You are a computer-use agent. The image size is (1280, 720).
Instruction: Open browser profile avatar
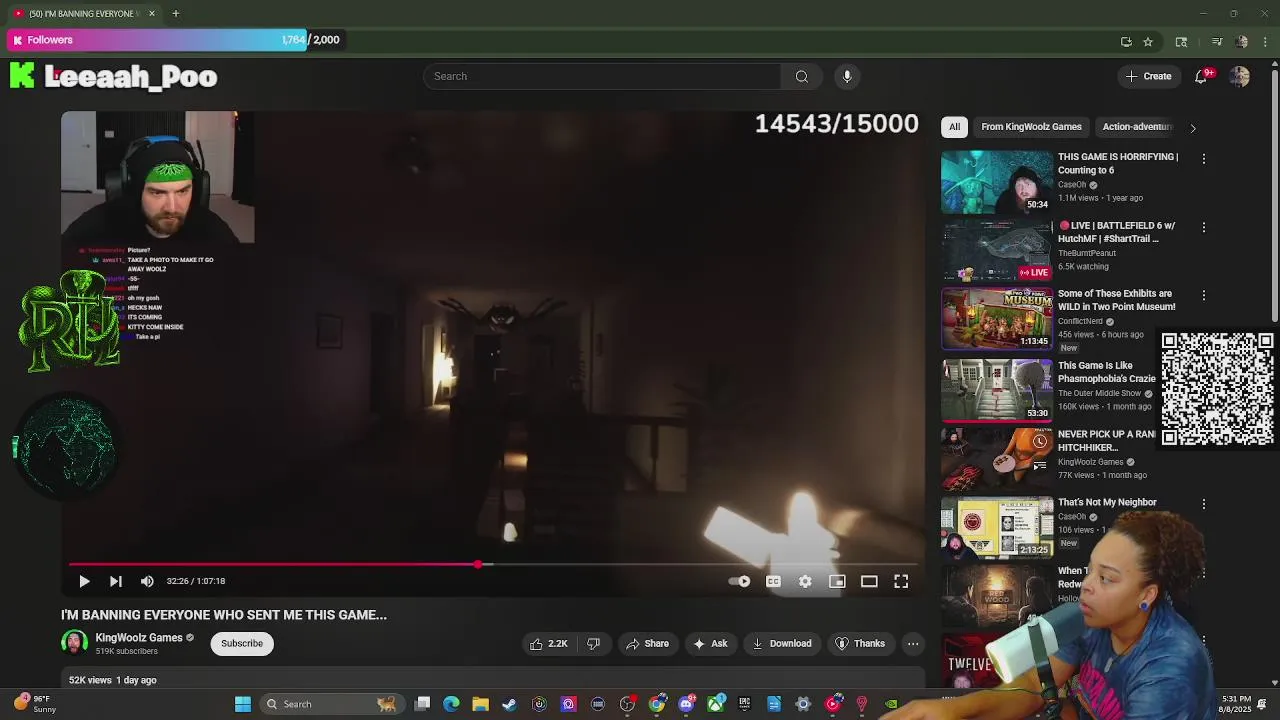click(x=1242, y=42)
